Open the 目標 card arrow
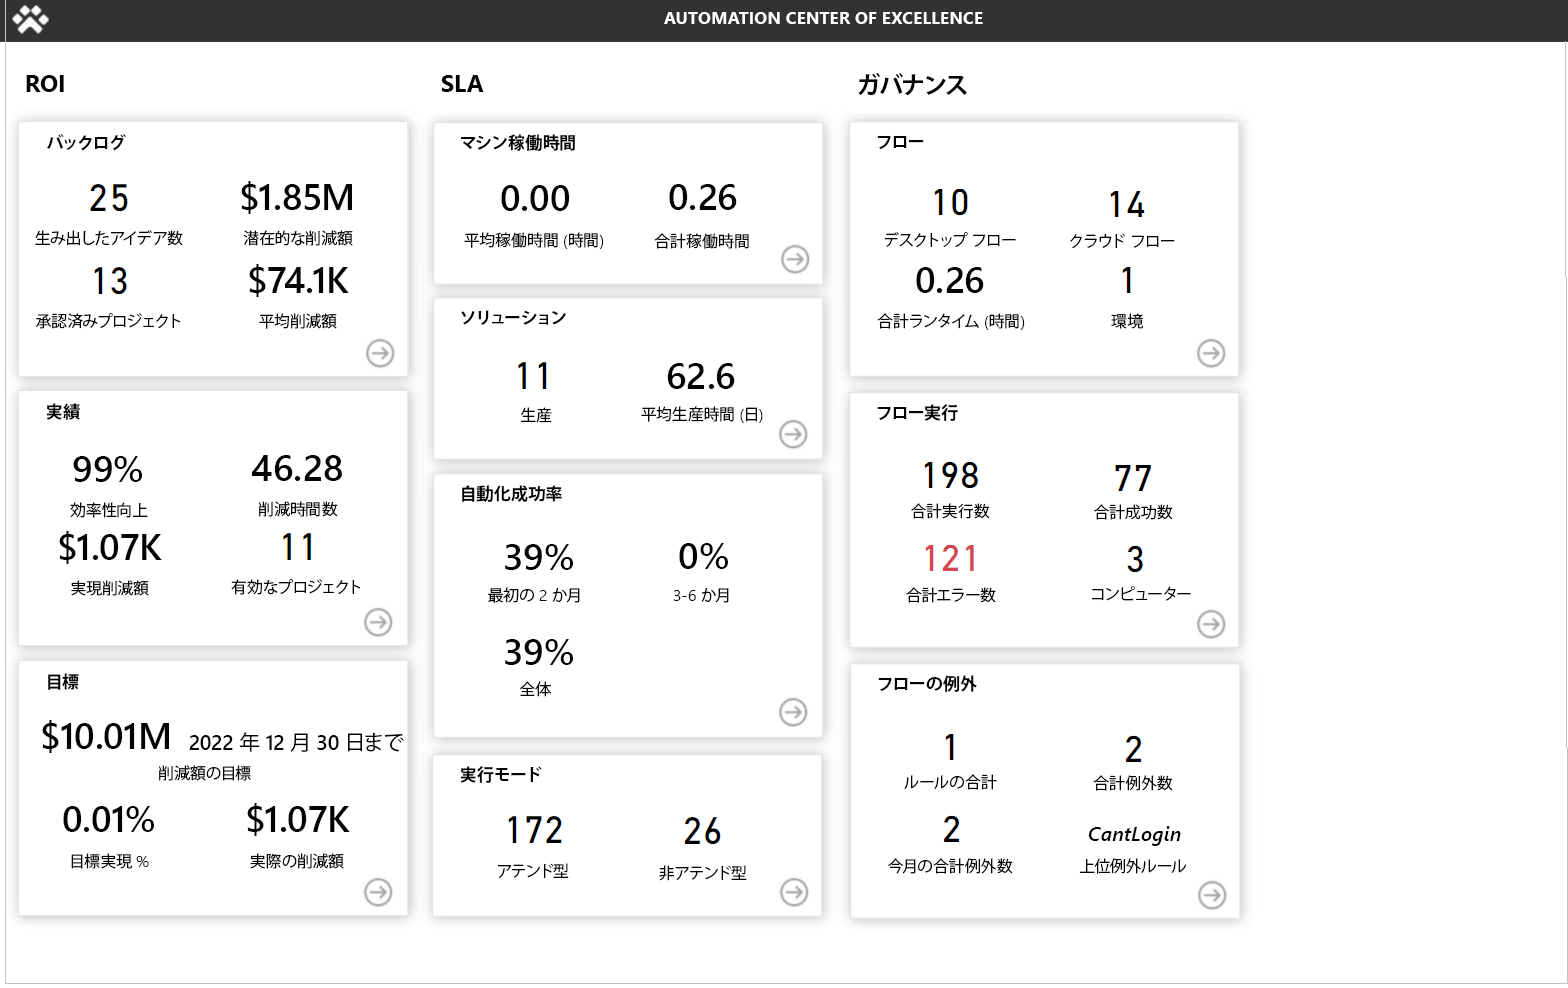Image resolution: width=1568 pixels, height=988 pixels. tap(378, 892)
